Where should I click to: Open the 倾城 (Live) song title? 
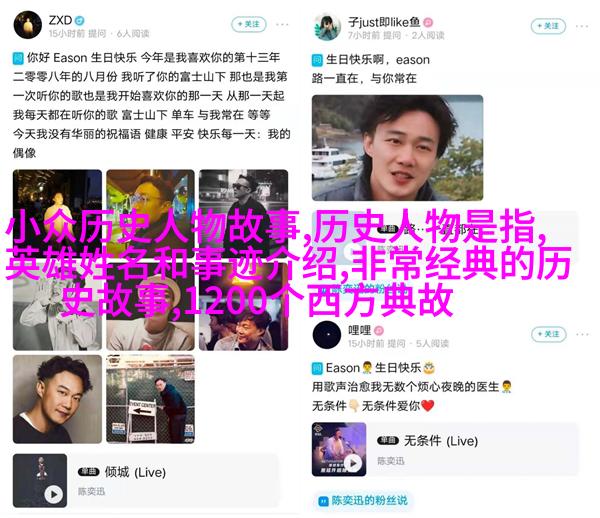pyautogui.click(x=135, y=472)
